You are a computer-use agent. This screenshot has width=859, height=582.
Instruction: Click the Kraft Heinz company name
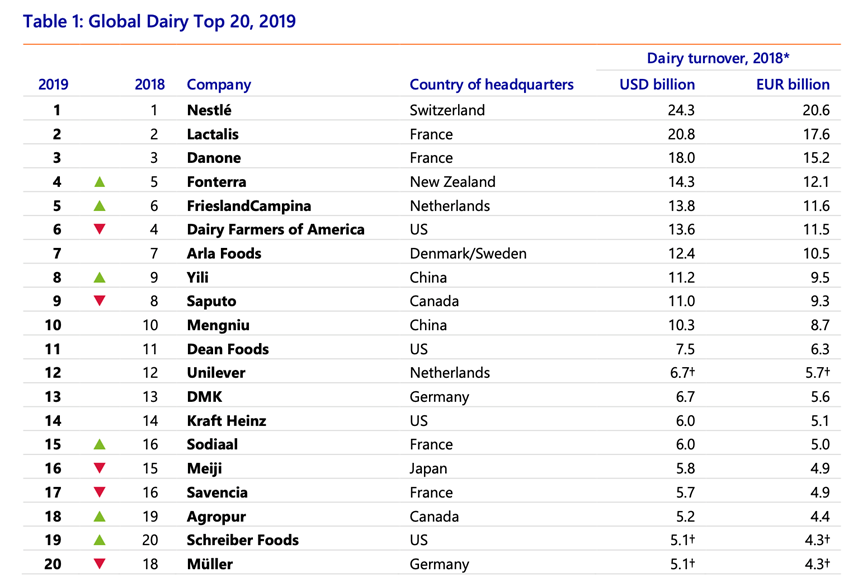pos(226,420)
